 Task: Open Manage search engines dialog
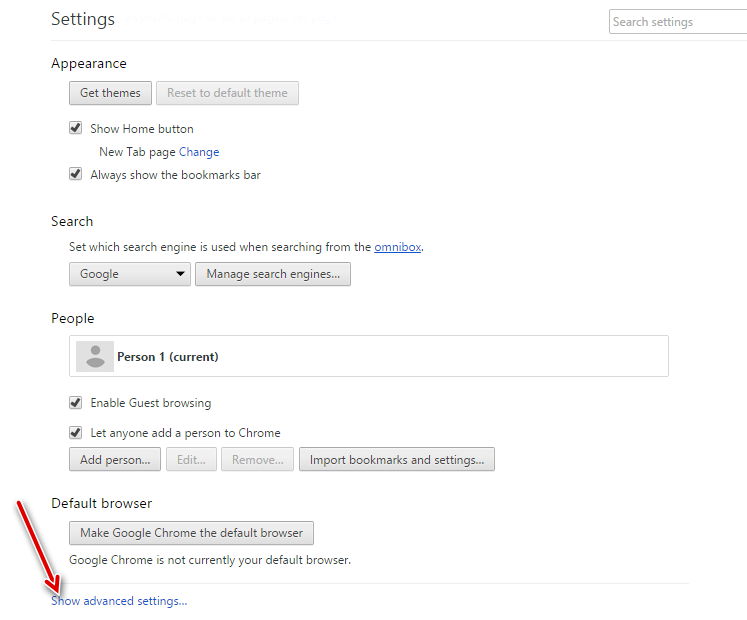click(x=272, y=274)
